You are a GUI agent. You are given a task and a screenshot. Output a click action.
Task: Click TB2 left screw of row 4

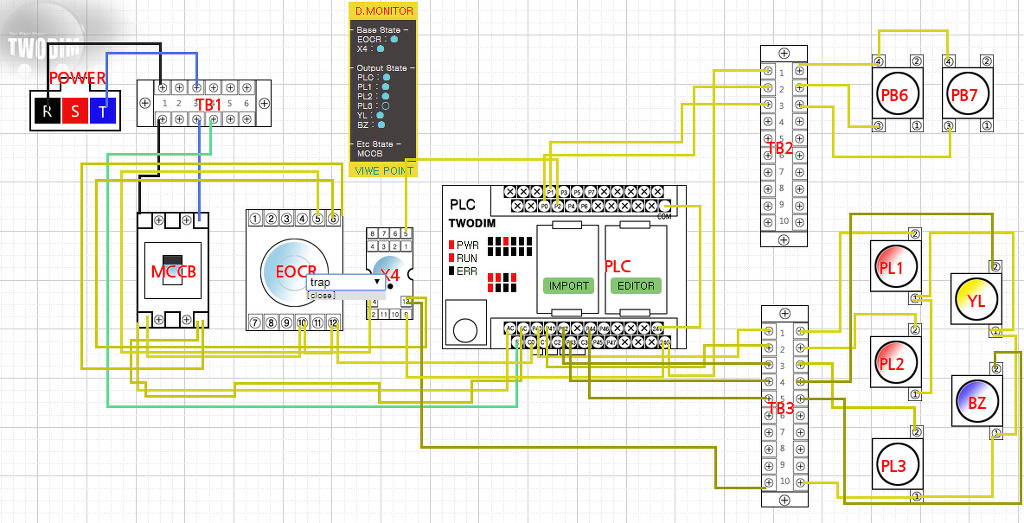point(769,121)
